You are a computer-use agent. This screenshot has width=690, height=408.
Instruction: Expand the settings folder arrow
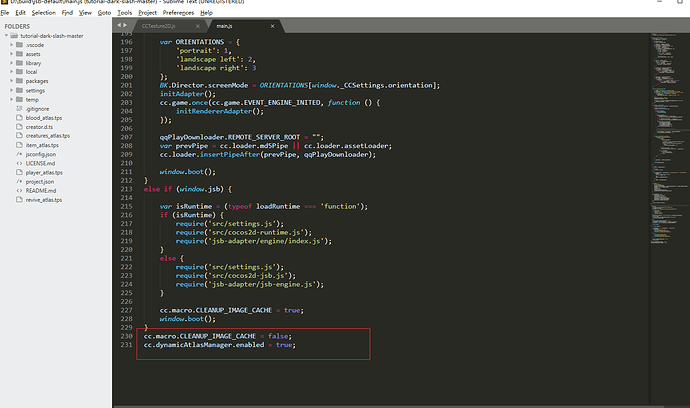point(11,90)
